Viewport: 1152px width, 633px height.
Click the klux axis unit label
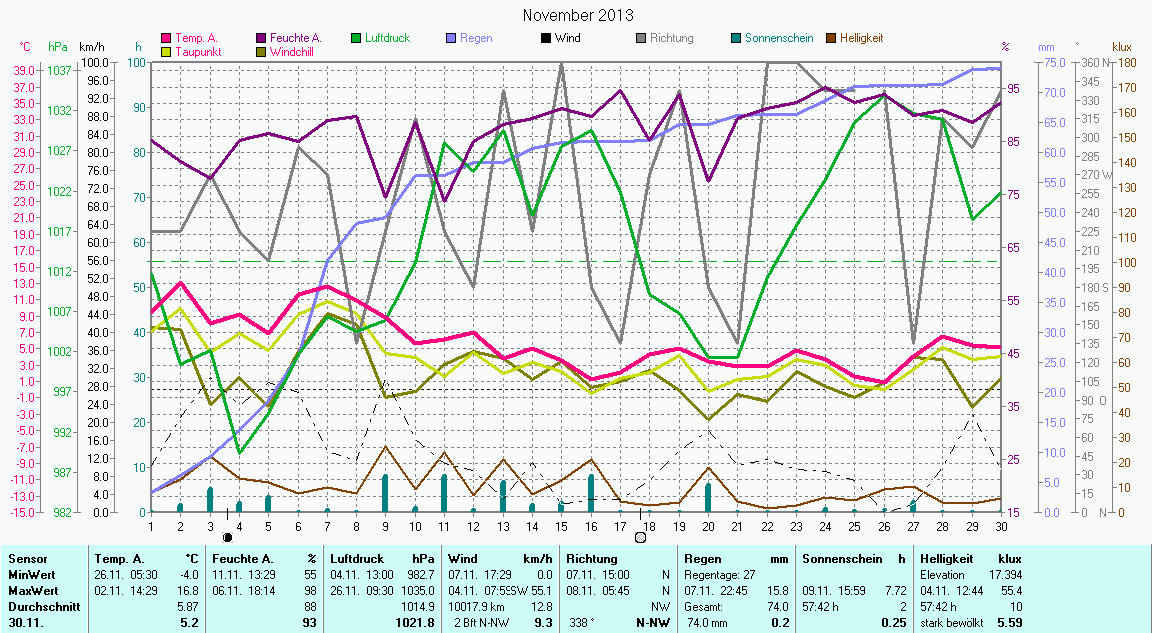tap(1121, 47)
